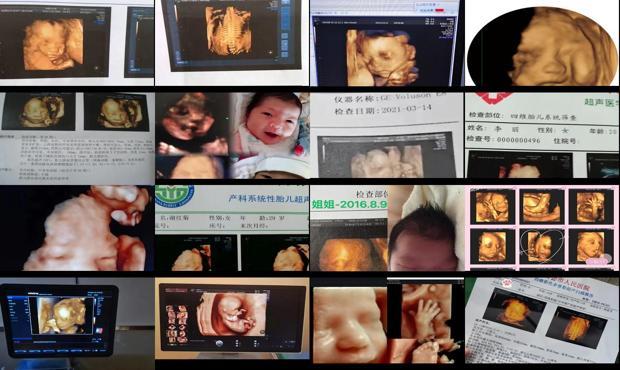Click the green hospital logo on obstetric report
Viewport: 620px width, 370px height.
point(173,195)
